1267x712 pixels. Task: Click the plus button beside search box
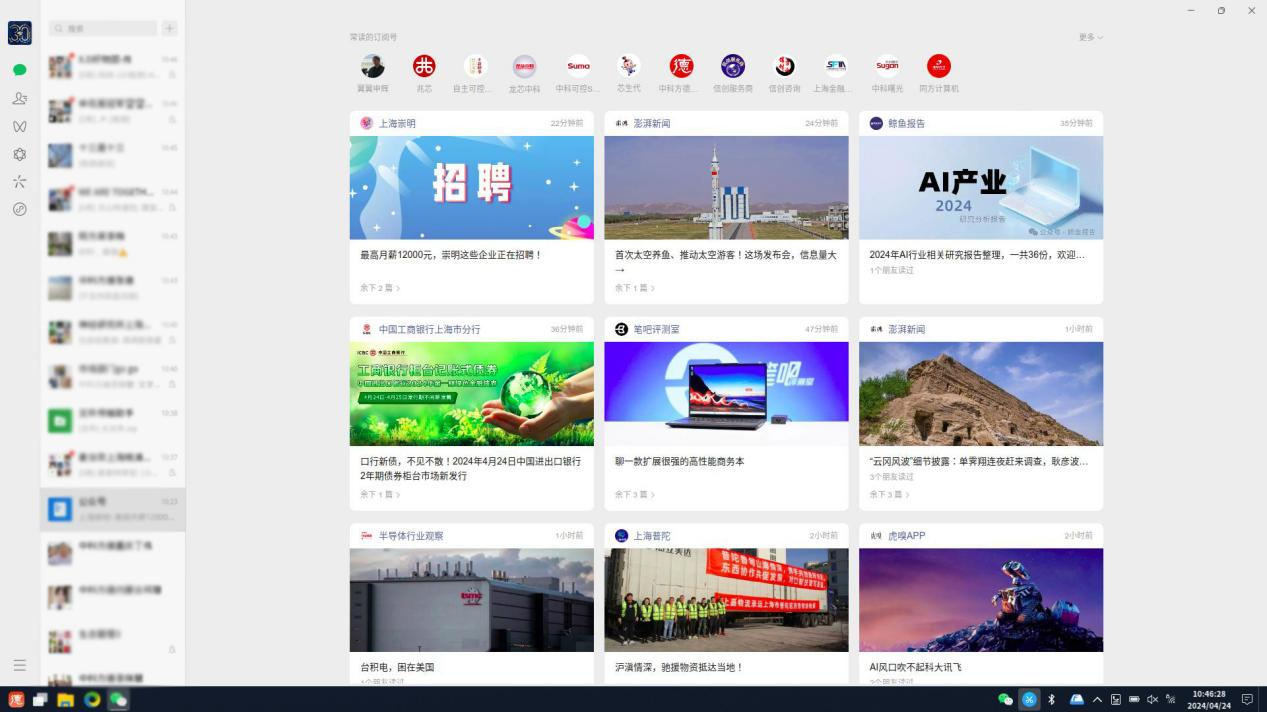tap(169, 29)
